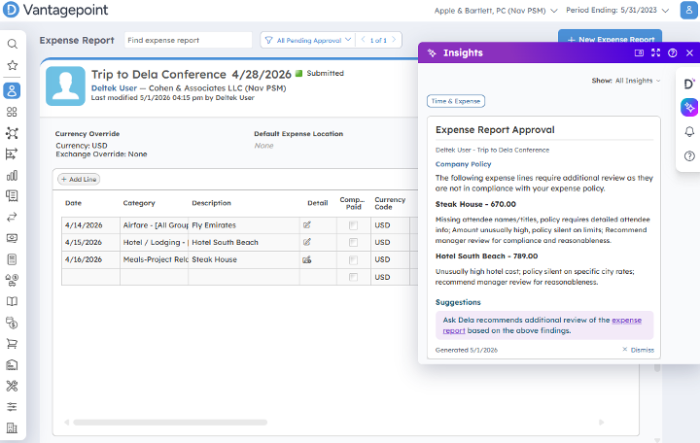Open notifications bell icon on right rail
700x443 pixels.
[689, 132]
